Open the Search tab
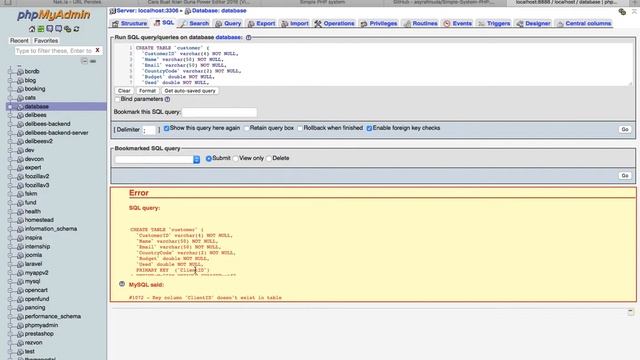640x360 pixels. (195, 24)
